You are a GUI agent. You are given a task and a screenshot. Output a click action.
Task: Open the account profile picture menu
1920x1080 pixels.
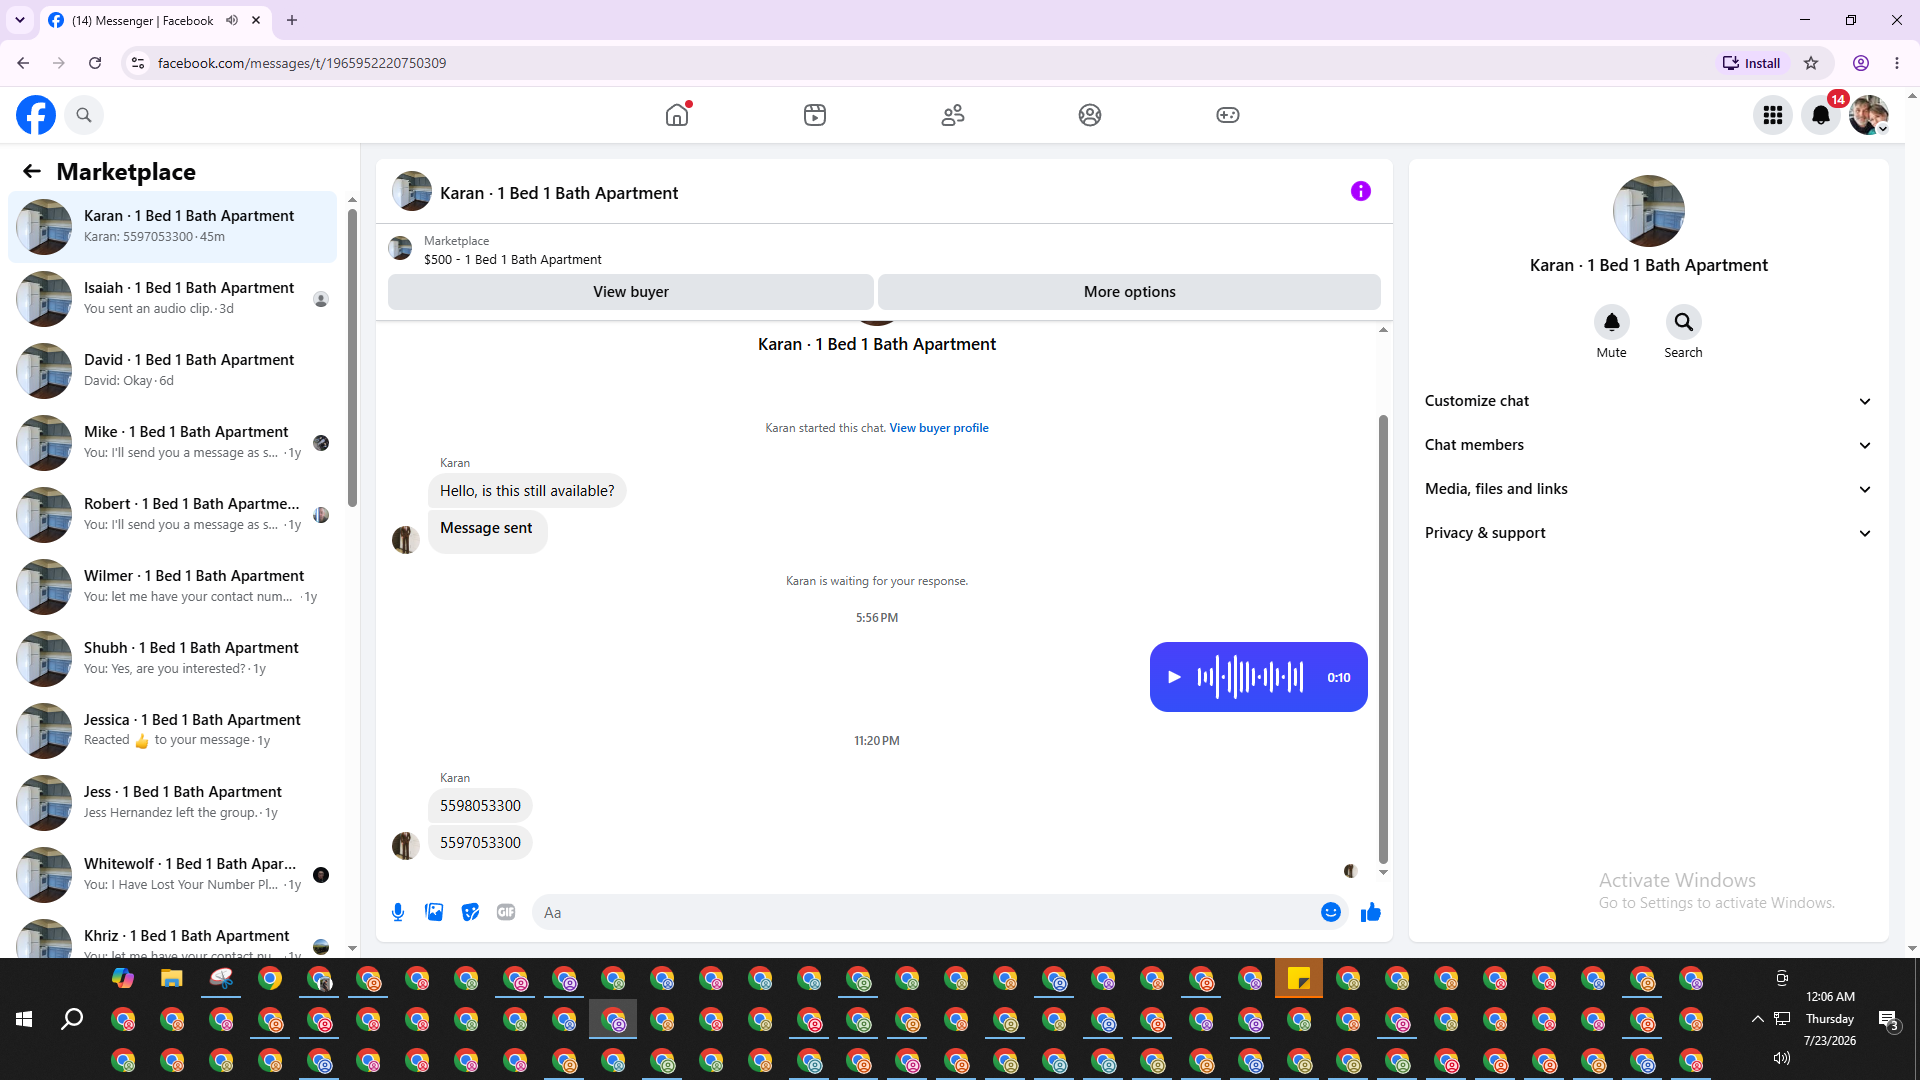coord(1869,115)
